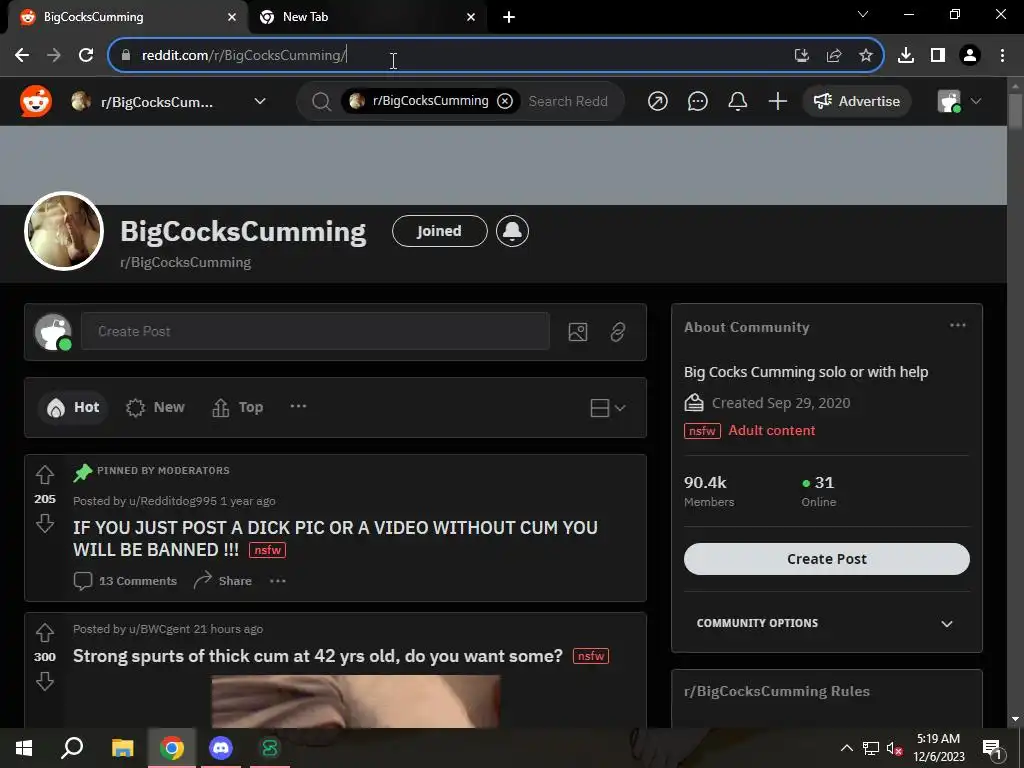Downvote the pinned moderator post
The width and height of the screenshot is (1024, 768).
point(44,523)
